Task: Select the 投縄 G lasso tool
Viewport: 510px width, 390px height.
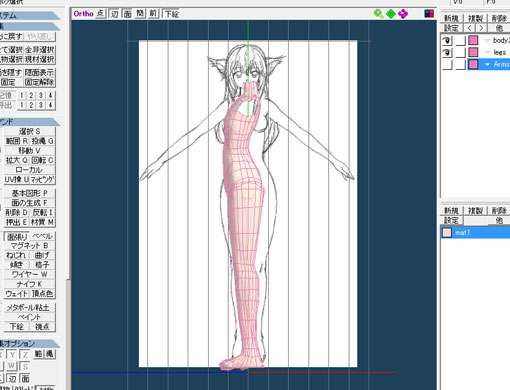Action: (x=43, y=141)
